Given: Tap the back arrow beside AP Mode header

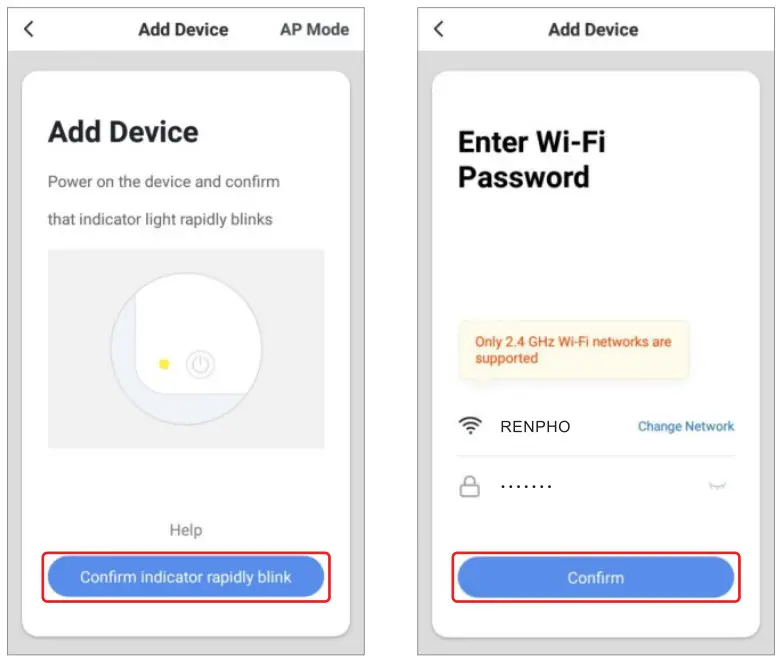Looking at the screenshot, I should 28,29.
